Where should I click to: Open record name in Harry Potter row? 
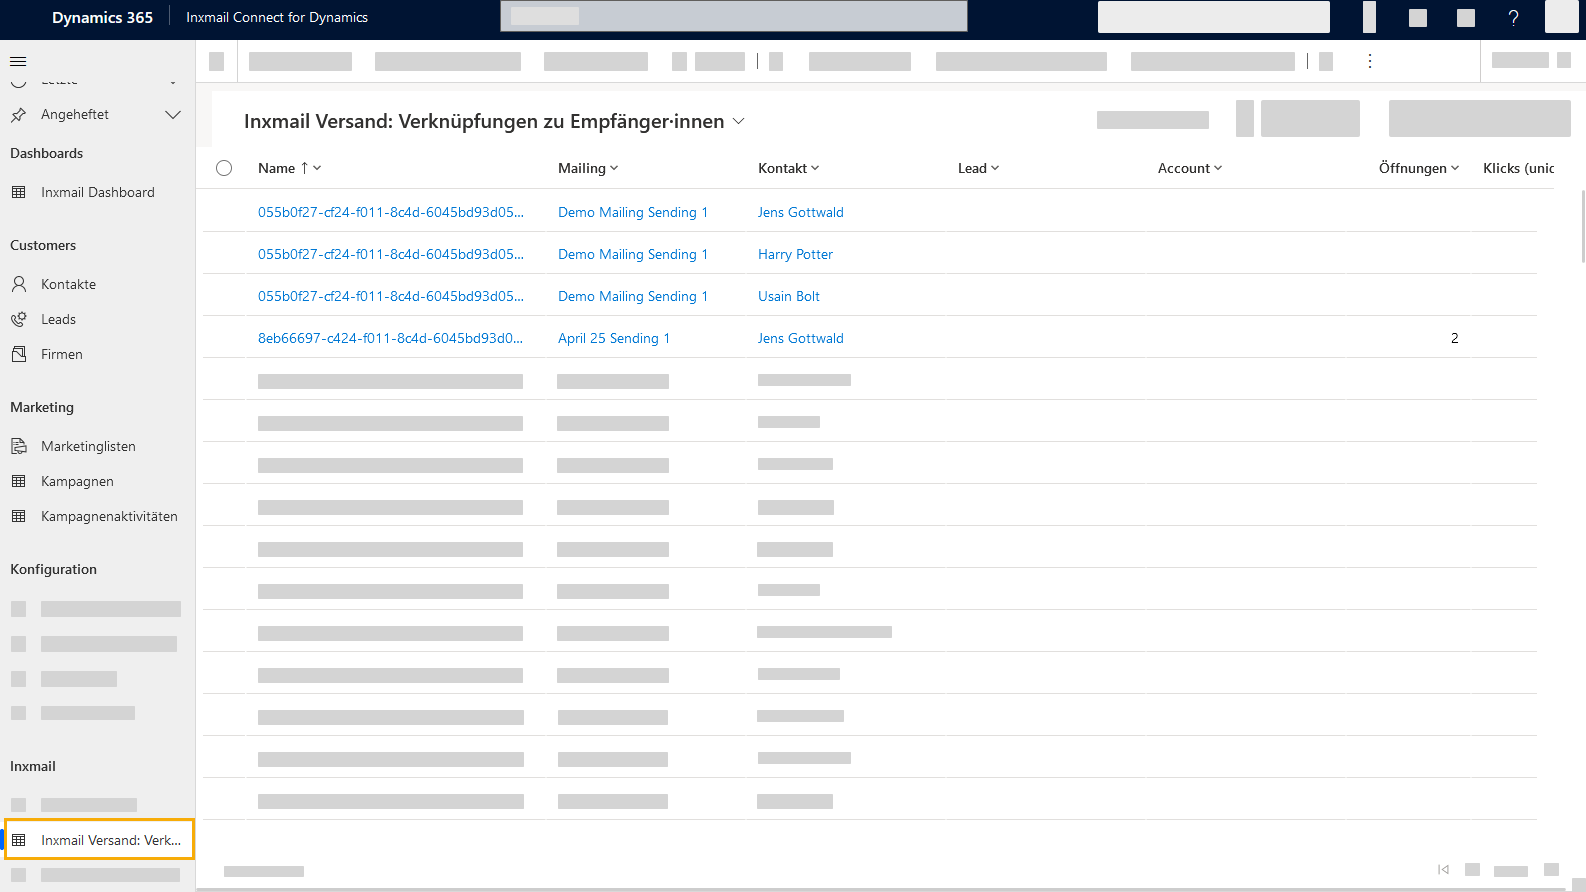(x=391, y=254)
